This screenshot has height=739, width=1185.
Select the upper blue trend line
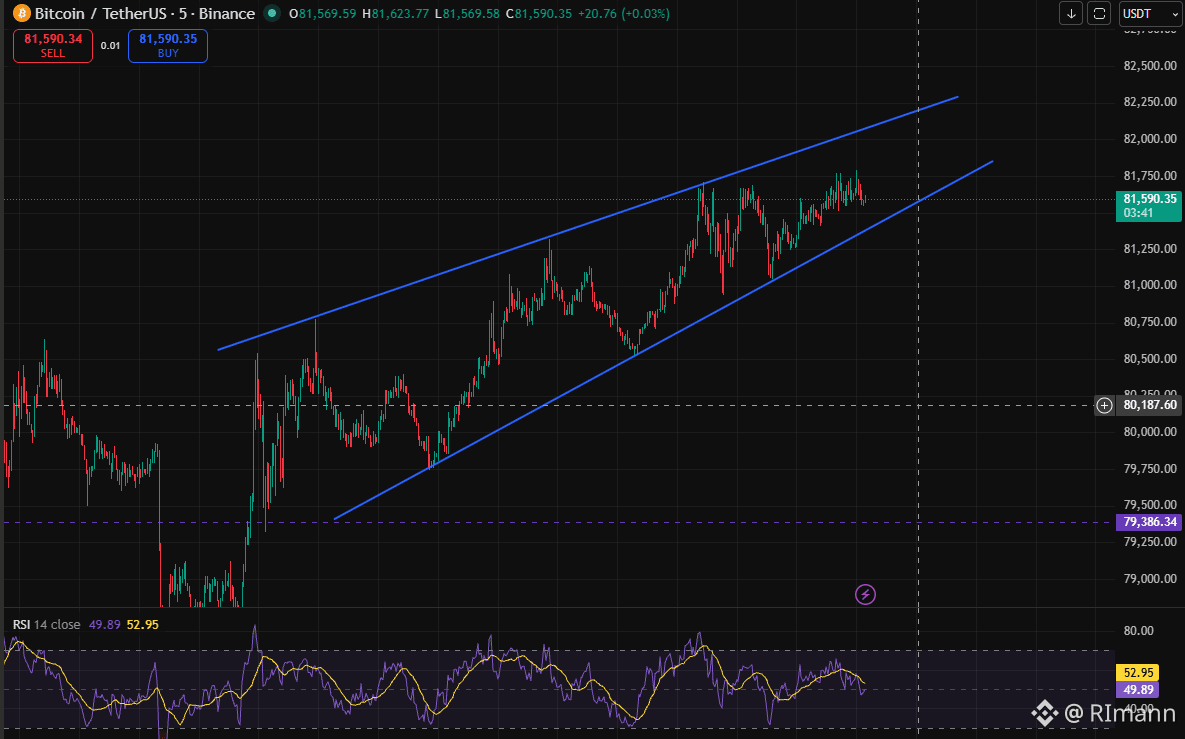coord(588,223)
